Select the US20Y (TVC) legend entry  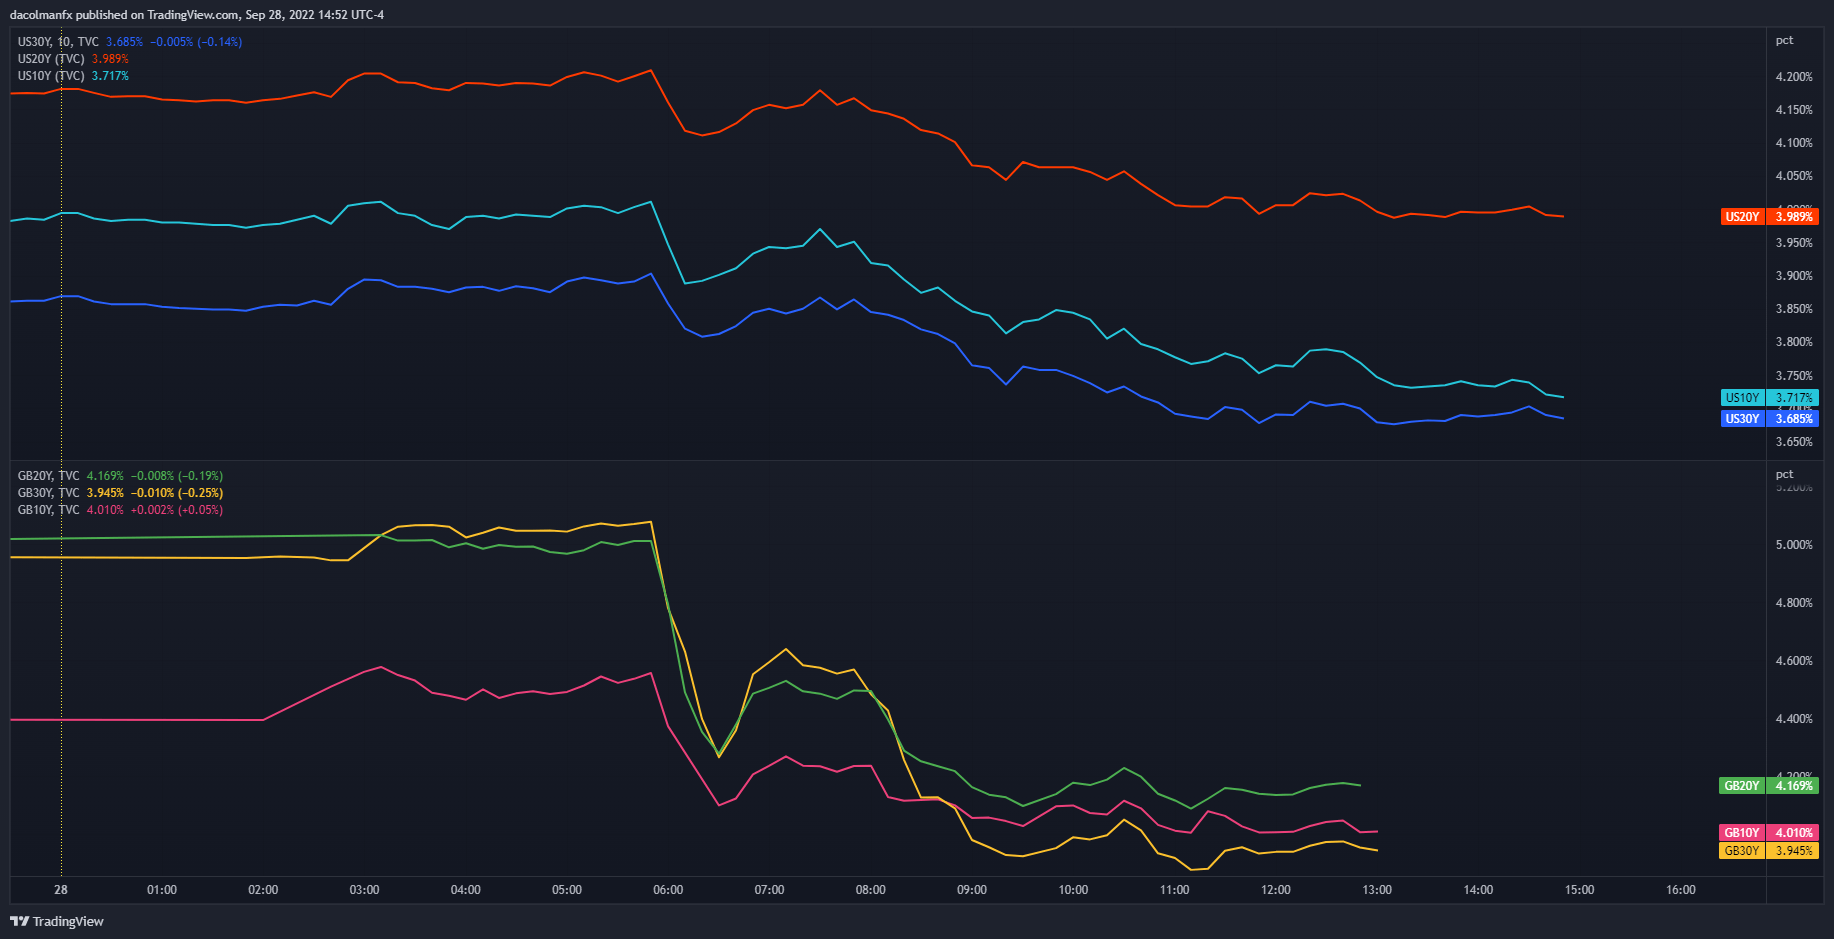(x=51, y=59)
